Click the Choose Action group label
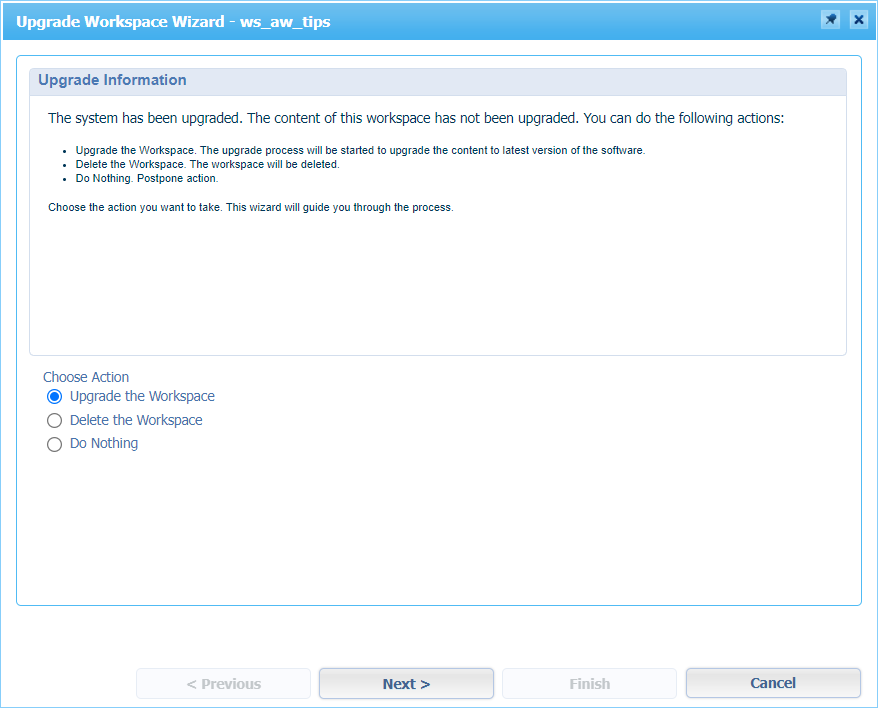Screen dimensions: 878x708 pos(86,377)
